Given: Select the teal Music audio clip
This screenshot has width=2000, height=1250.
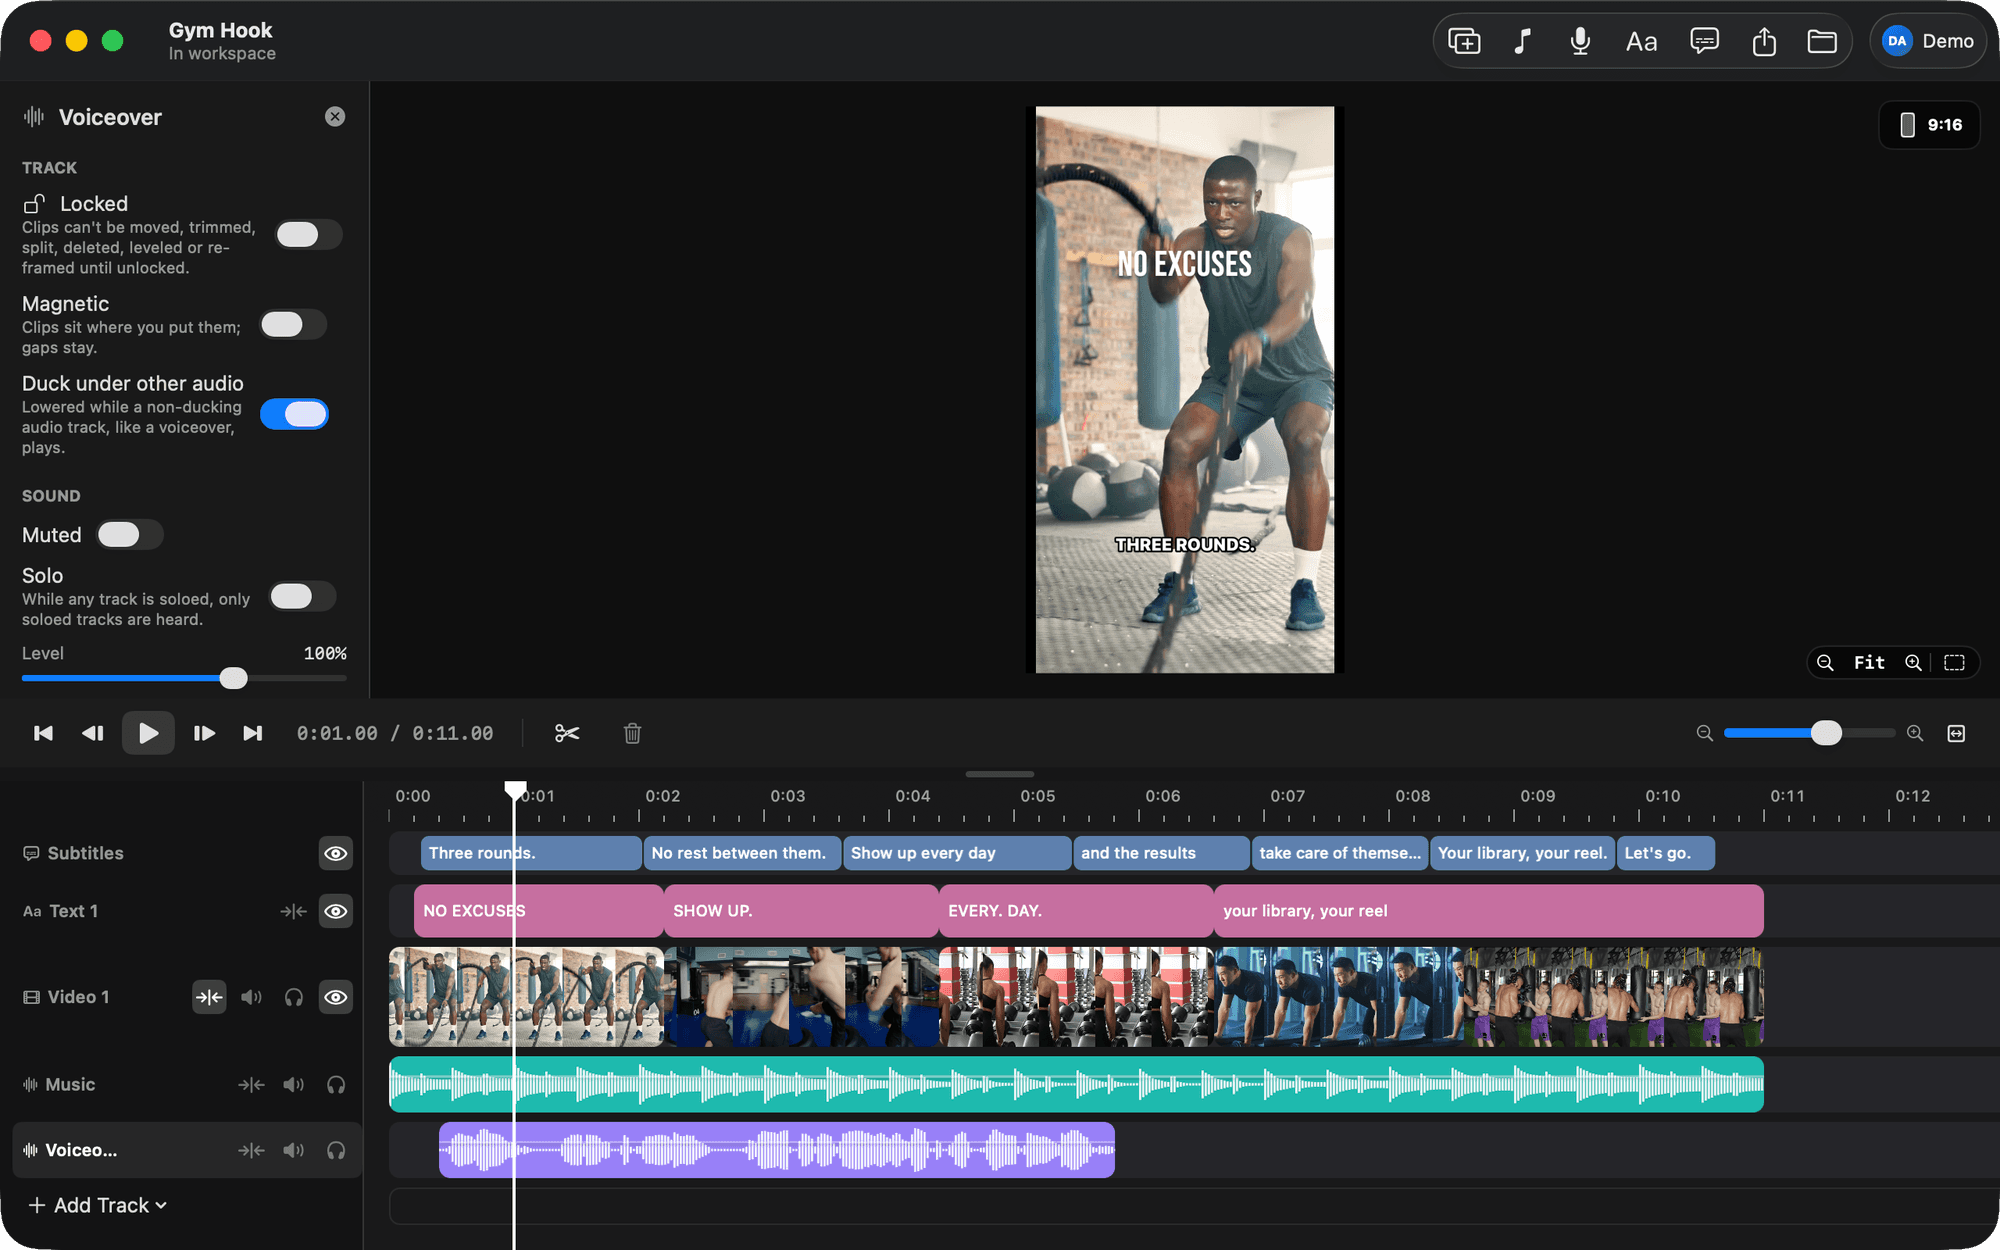Looking at the screenshot, I should pyautogui.click(x=1076, y=1084).
